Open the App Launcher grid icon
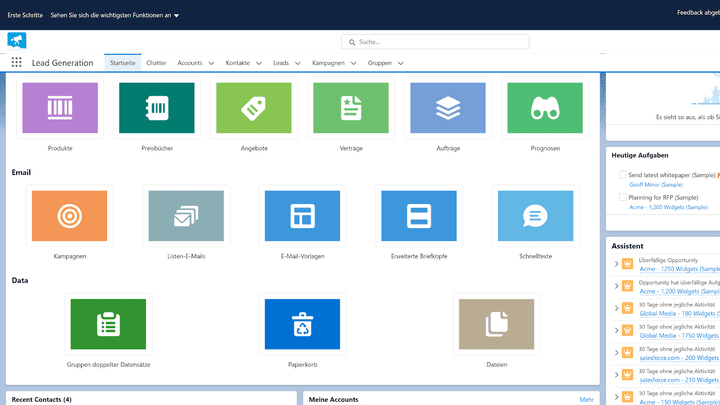The image size is (720, 405). click(16, 62)
